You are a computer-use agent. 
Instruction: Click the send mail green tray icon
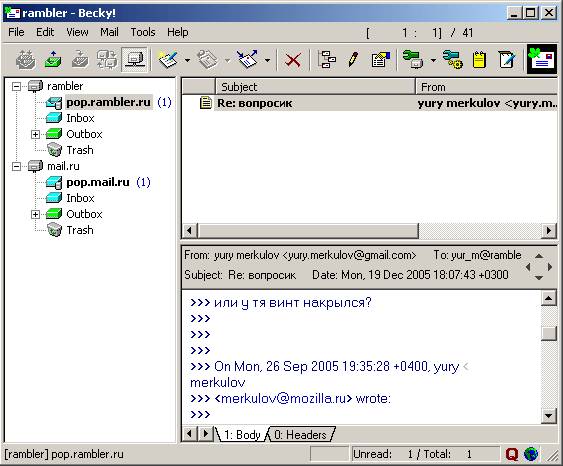click(53, 60)
